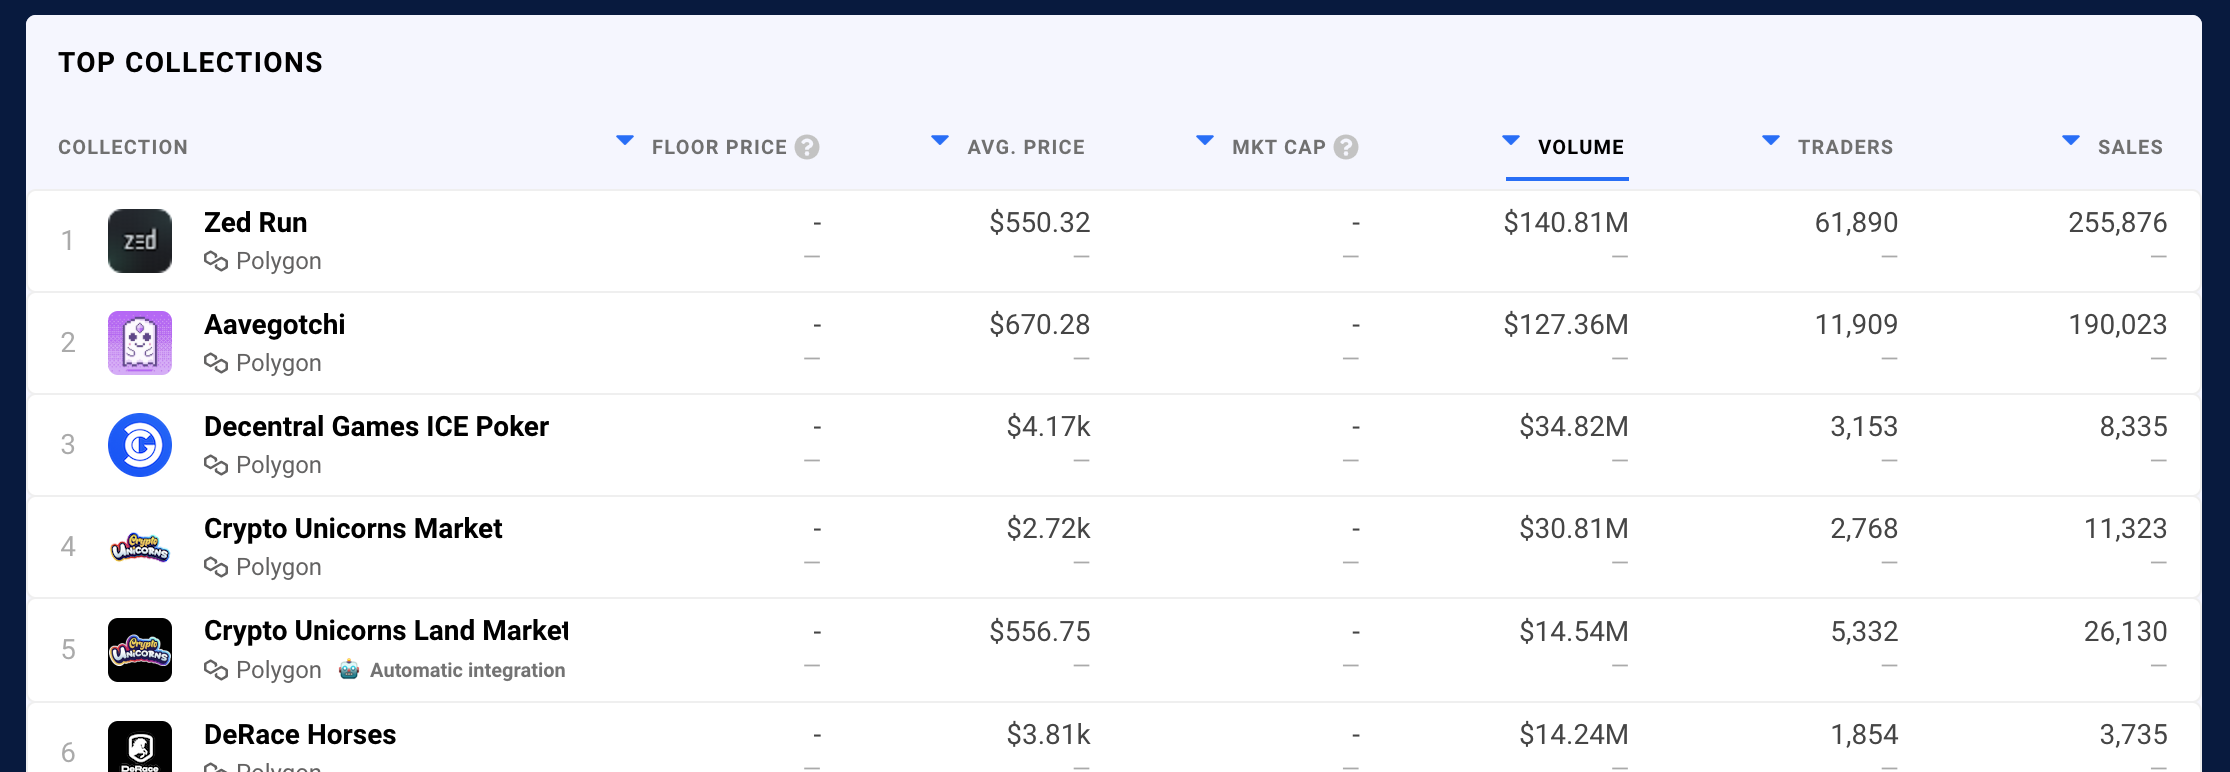Screen dimensions: 2230x772
Task: Select the Volume column header
Action: coord(1581,147)
